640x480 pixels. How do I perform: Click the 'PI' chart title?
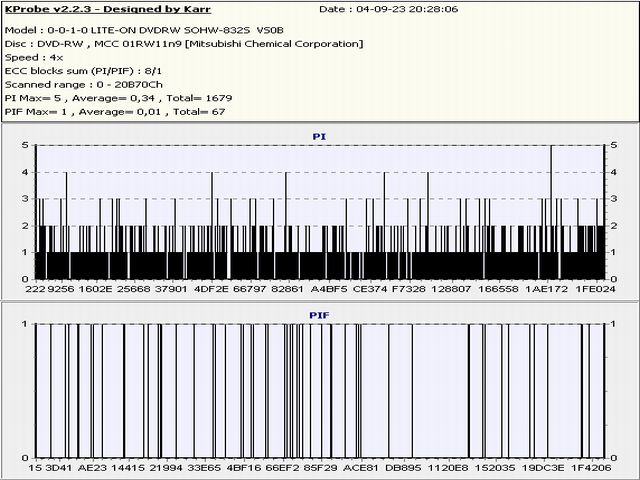point(319,137)
